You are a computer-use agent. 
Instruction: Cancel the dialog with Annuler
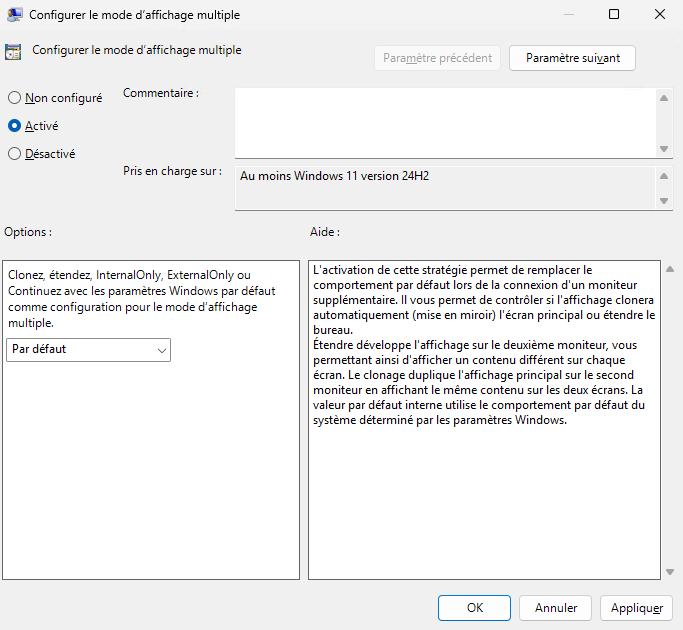point(556,607)
